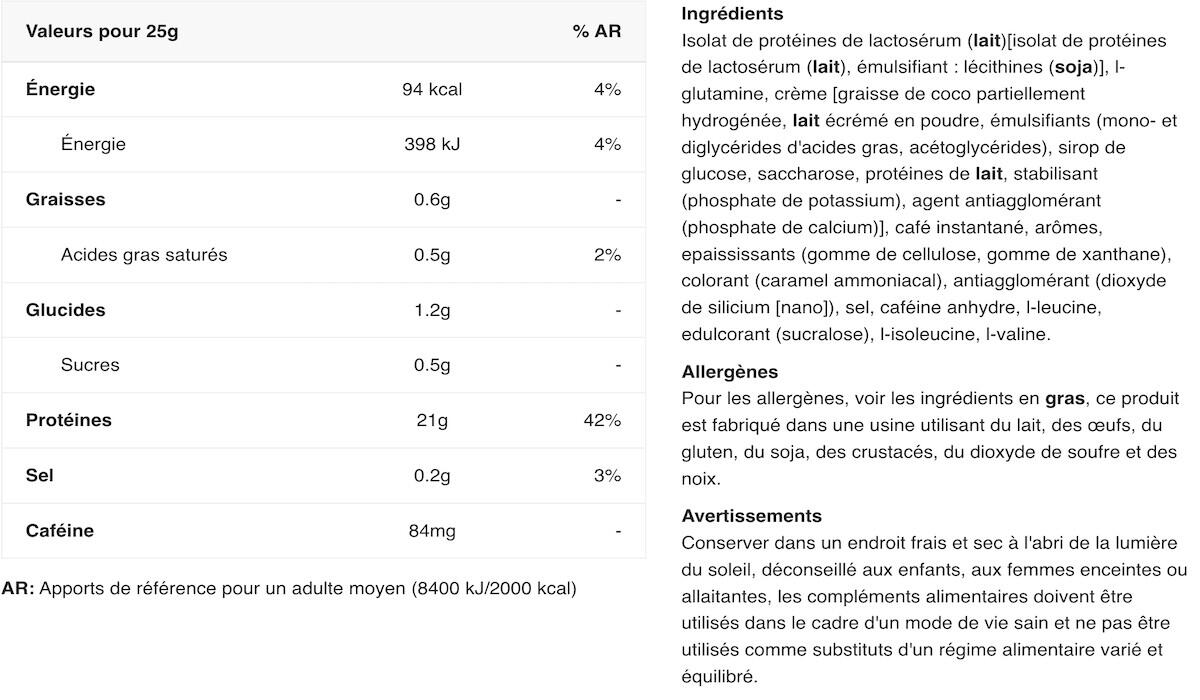This screenshot has height=700, width=1200.
Task: Select the 'Graisses' row label
Action: coord(66,199)
